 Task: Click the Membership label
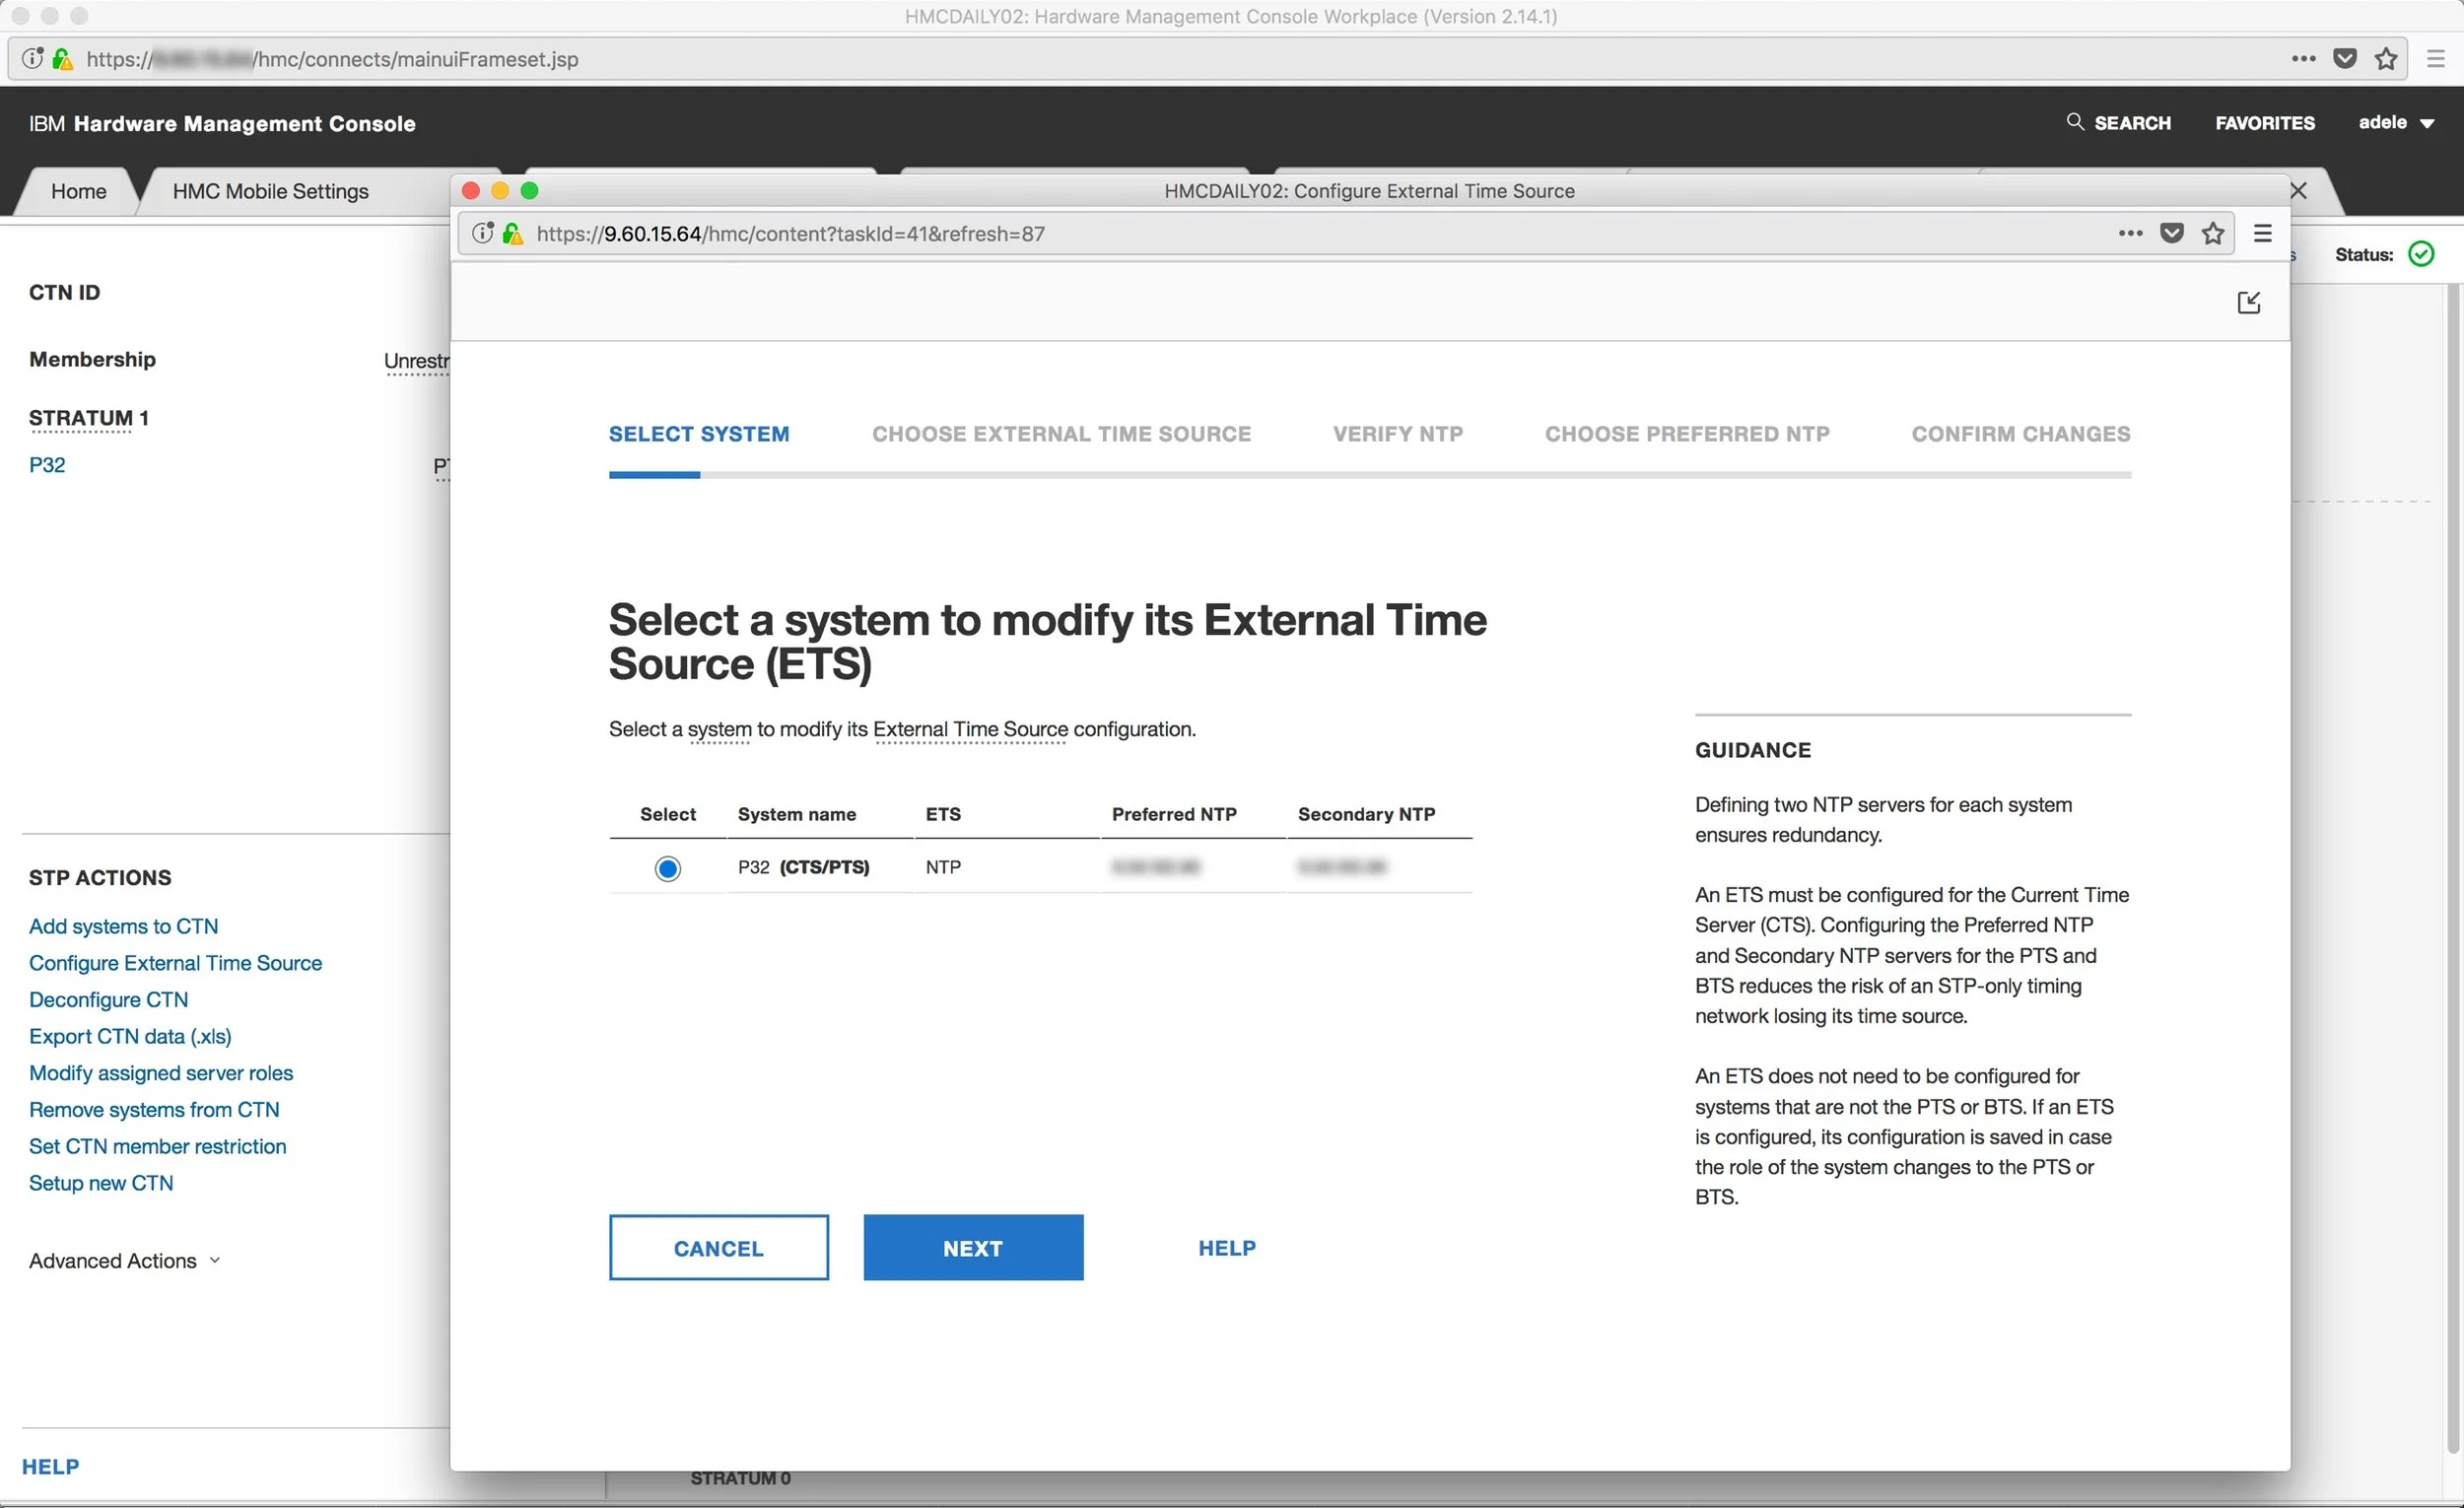tap(92, 359)
